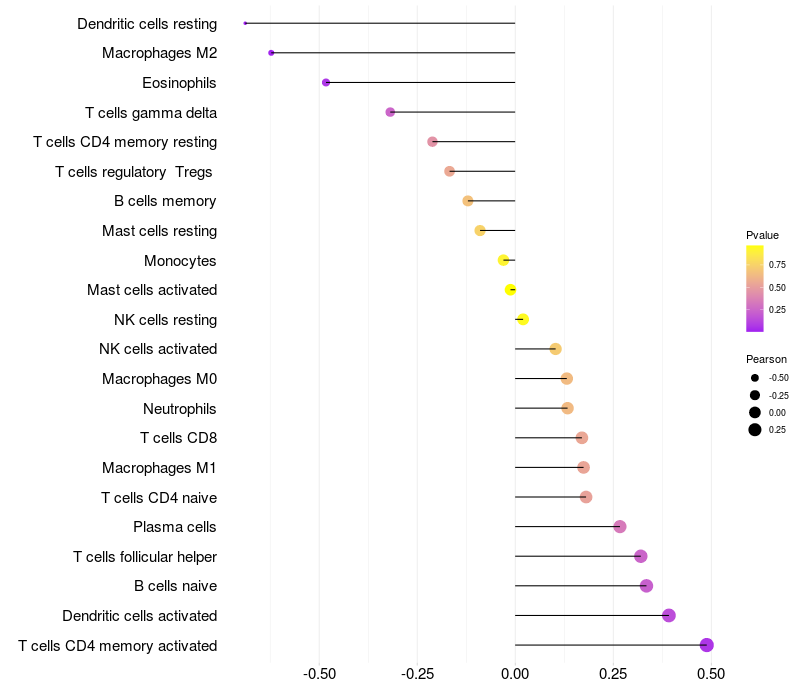Click the T cells follicular helper label
This screenshot has height=700, width=800.
(145, 556)
